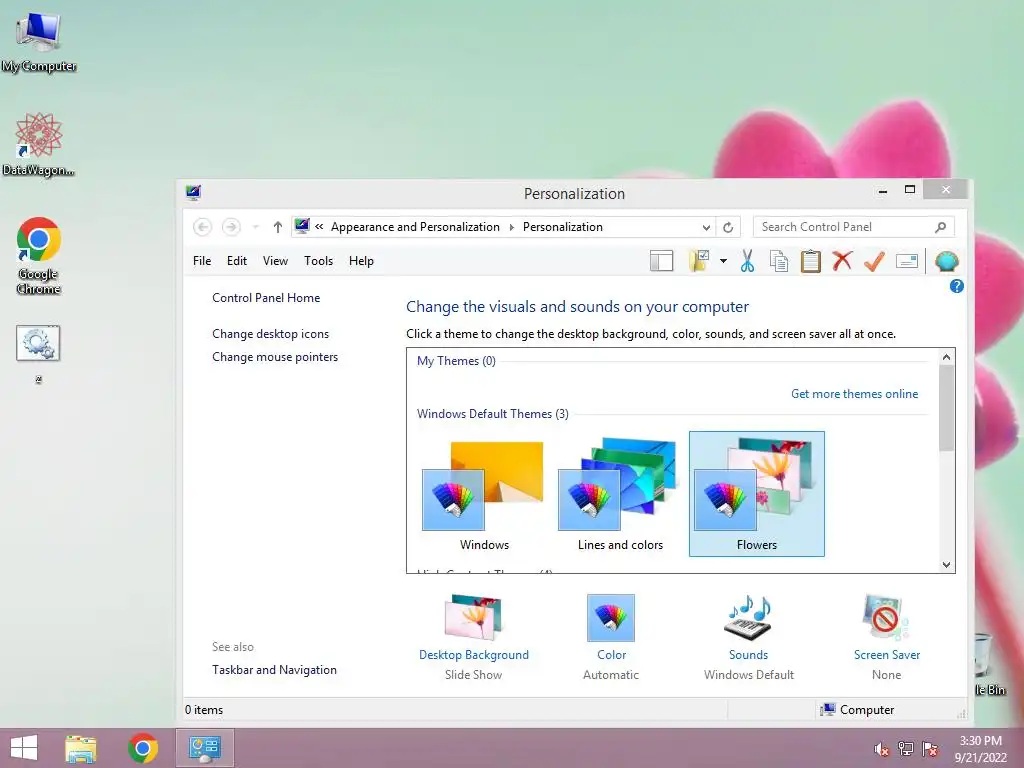This screenshot has width=1024, height=768.
Task: Click the Personalization breadcrumb segment in address bar
Action: [x=562, y=227]
